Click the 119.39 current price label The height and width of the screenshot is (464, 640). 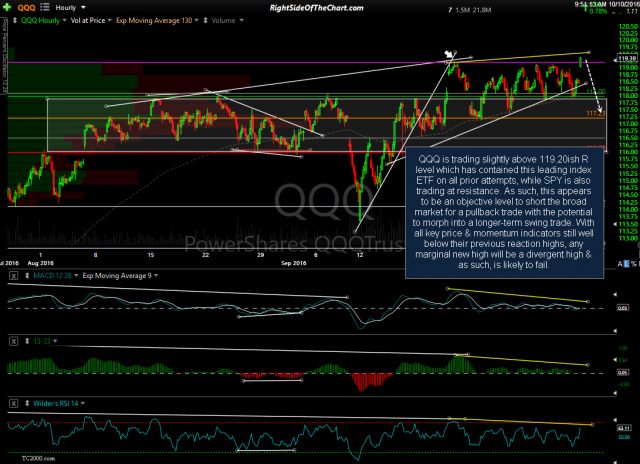pos(627,59)
